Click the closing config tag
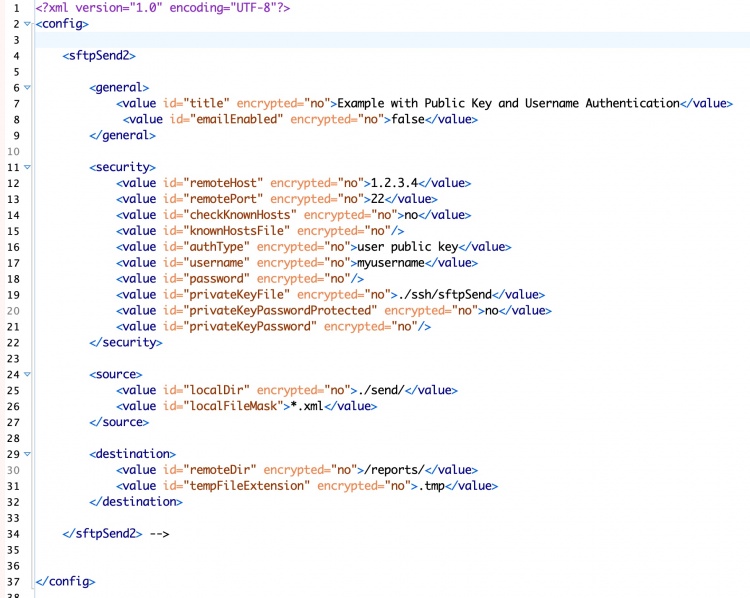The height and width of the screenshot is (598, 750). click(65, 582)
